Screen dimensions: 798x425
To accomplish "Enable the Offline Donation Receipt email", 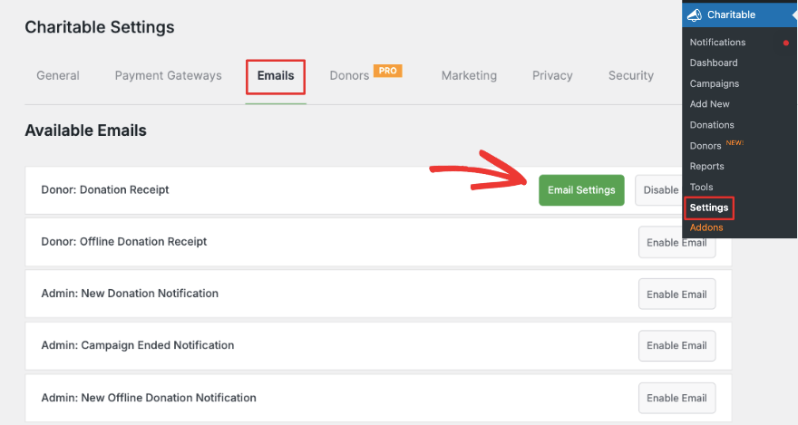I will tap(677, 243).
